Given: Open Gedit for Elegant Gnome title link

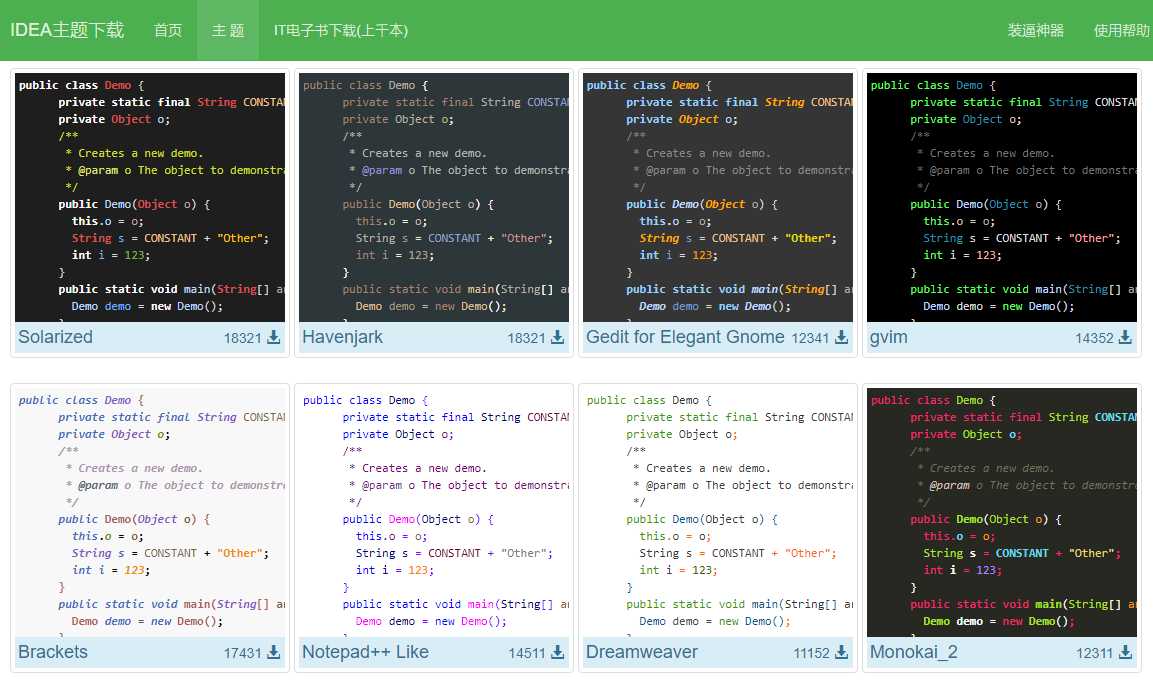Looking at the screenshot, I should [x=685, y=337].
